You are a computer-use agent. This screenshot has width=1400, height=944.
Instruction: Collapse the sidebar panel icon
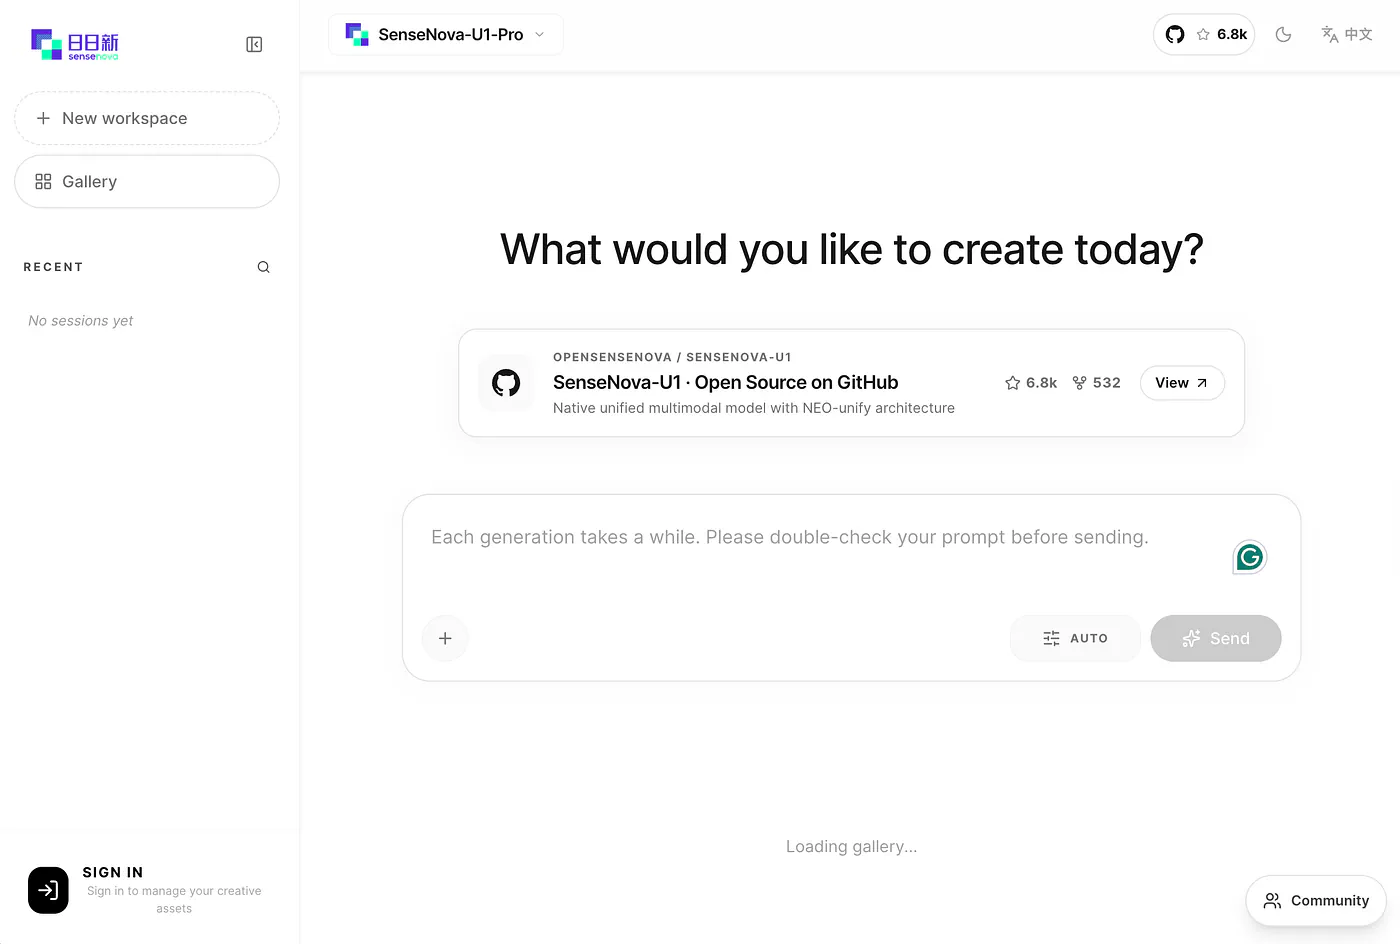(x=254, y=44)
